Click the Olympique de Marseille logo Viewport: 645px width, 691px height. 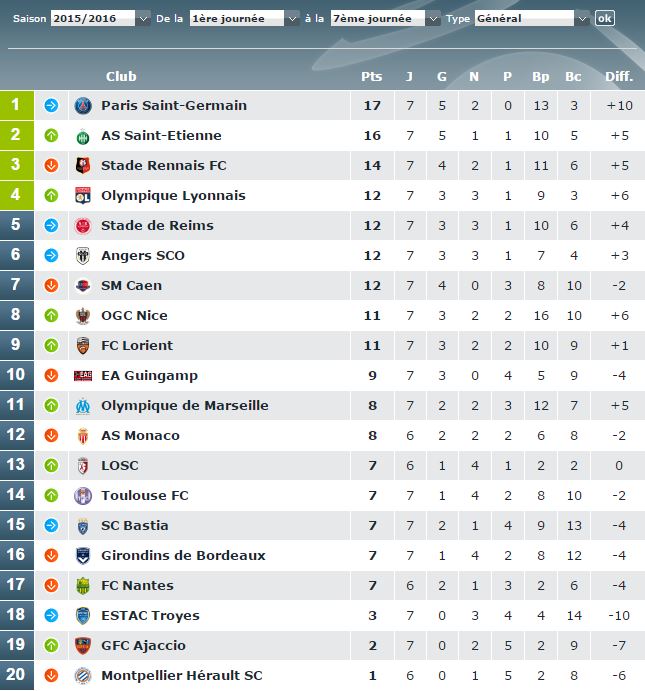point(83,406)
